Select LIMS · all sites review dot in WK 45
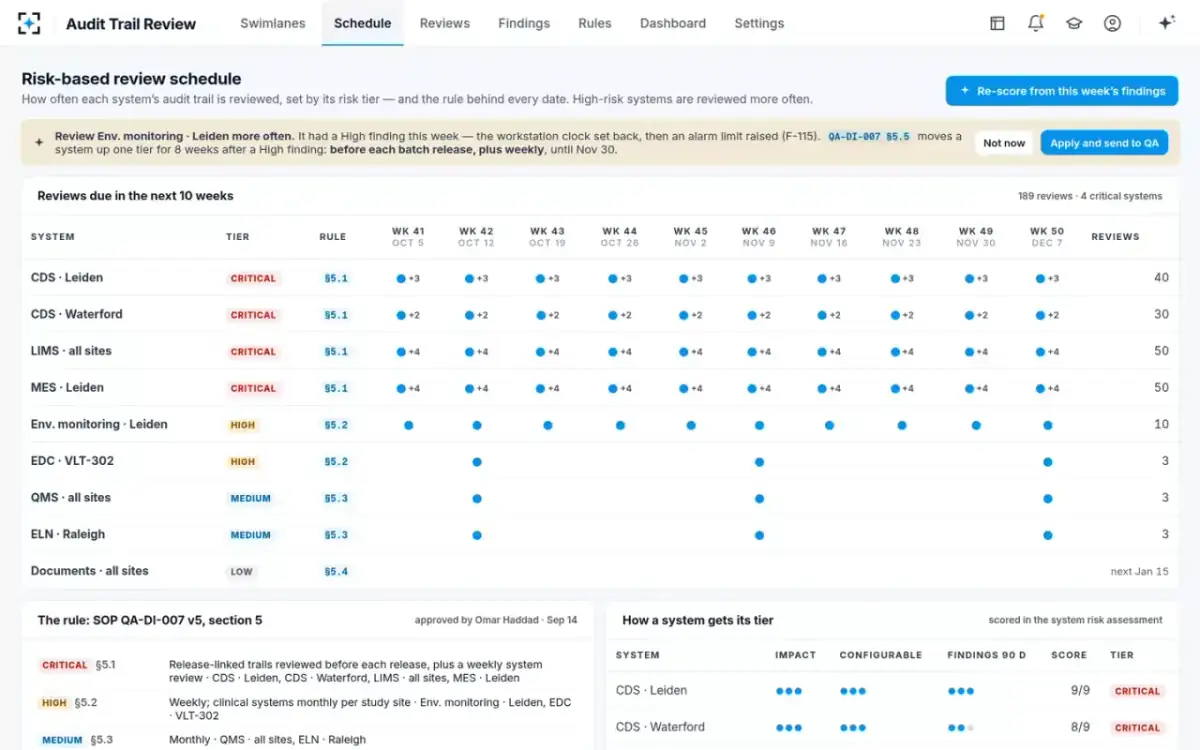 tap(684, 352)
